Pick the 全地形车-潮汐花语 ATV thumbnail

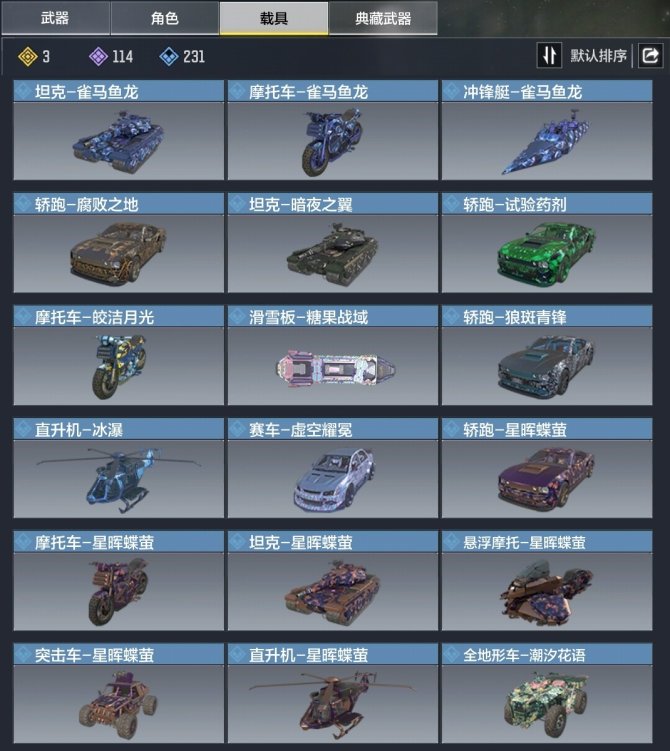pos(547,704)
